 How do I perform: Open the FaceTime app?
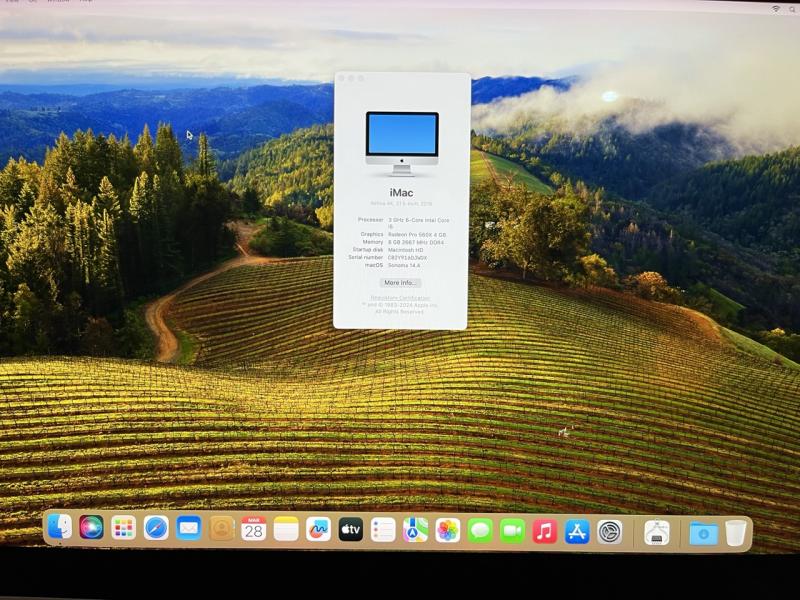pyautogui.click(x=513, y=531)
